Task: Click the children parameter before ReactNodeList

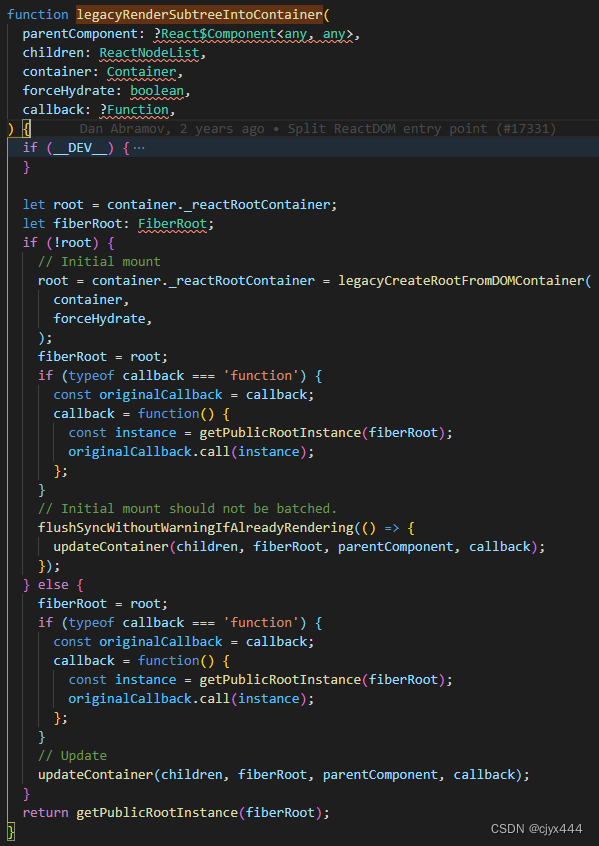Action: pyautogui.click(x=53, y=53)
